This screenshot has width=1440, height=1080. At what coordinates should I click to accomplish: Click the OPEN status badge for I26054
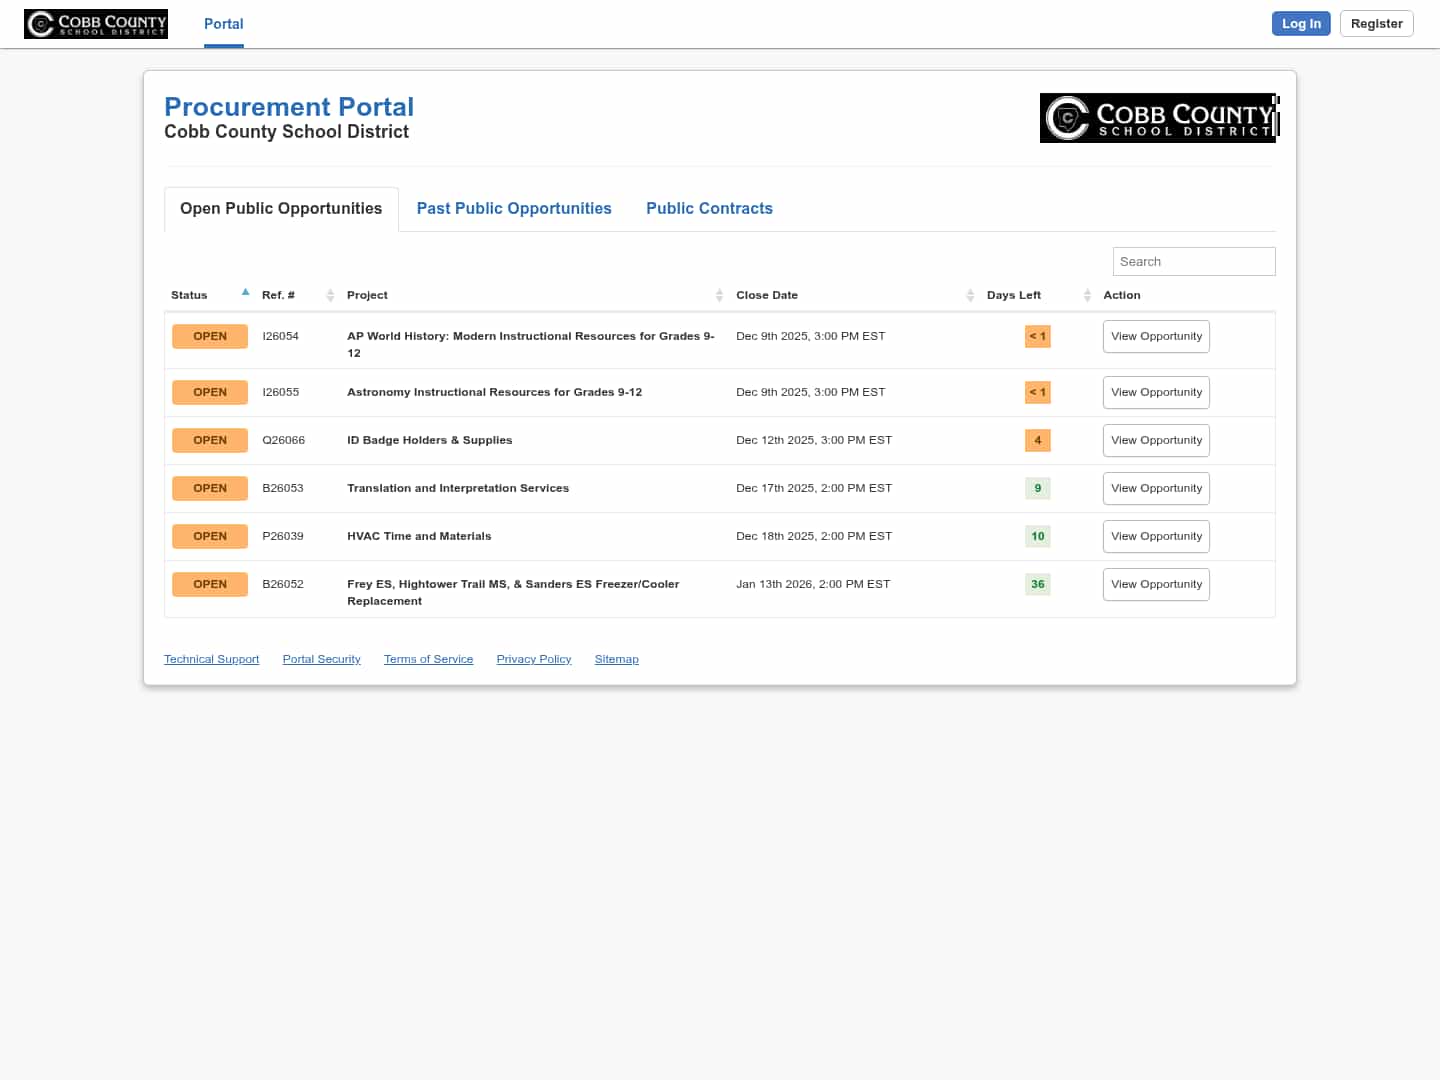[x=210, y=336]
